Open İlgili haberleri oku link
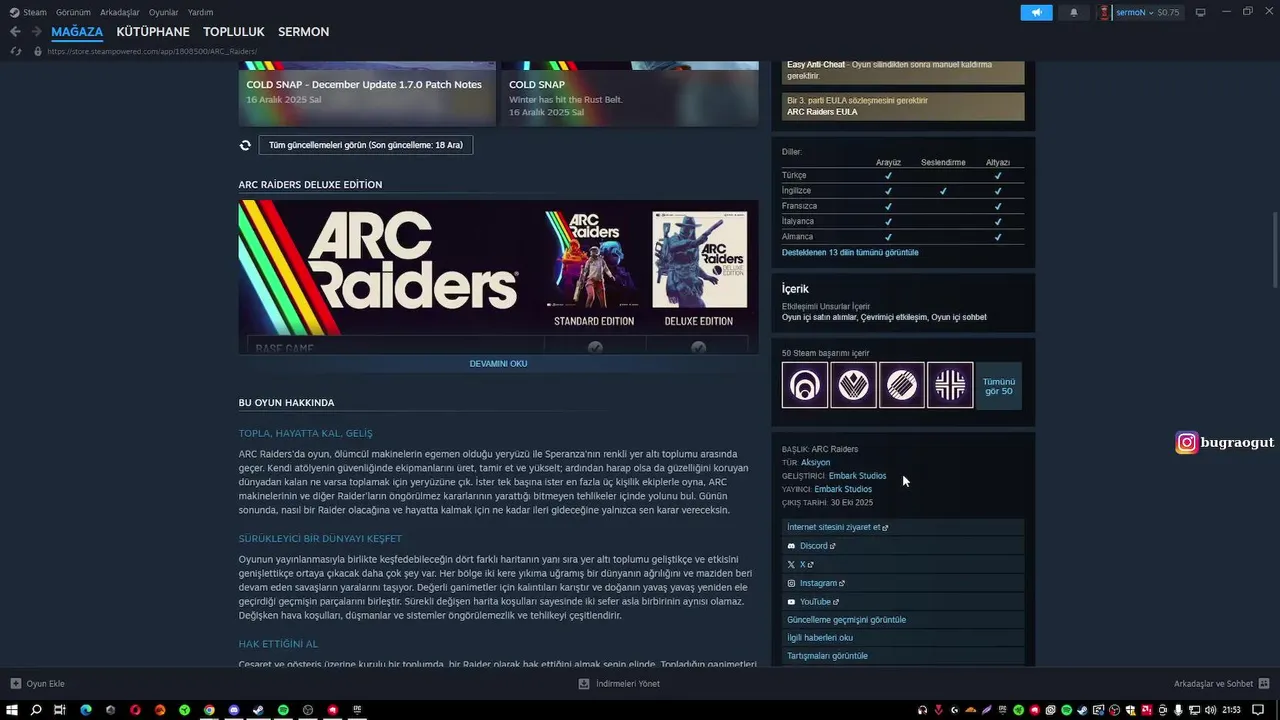The height and width of the screenshot is (720, 1280). coord(903,638)
